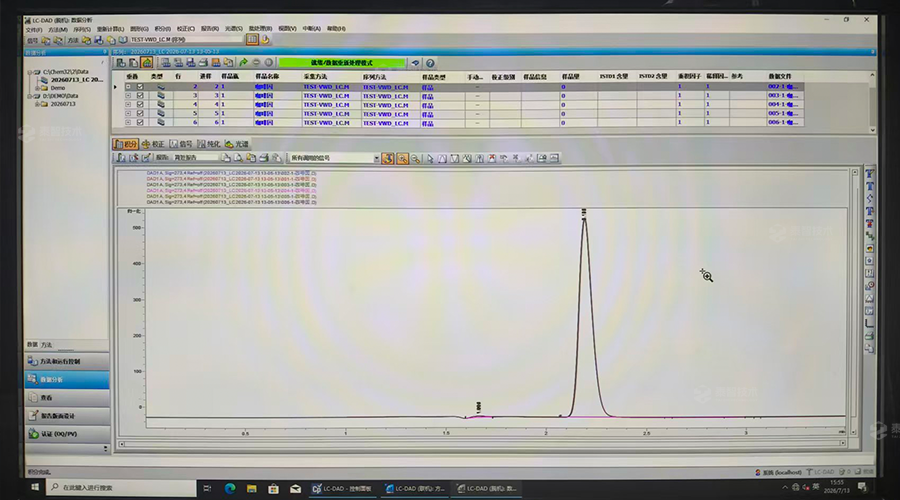This screenshot has height=500, width=900.
Task: Click the help question mark icon
Action: [x=430, y=63]
